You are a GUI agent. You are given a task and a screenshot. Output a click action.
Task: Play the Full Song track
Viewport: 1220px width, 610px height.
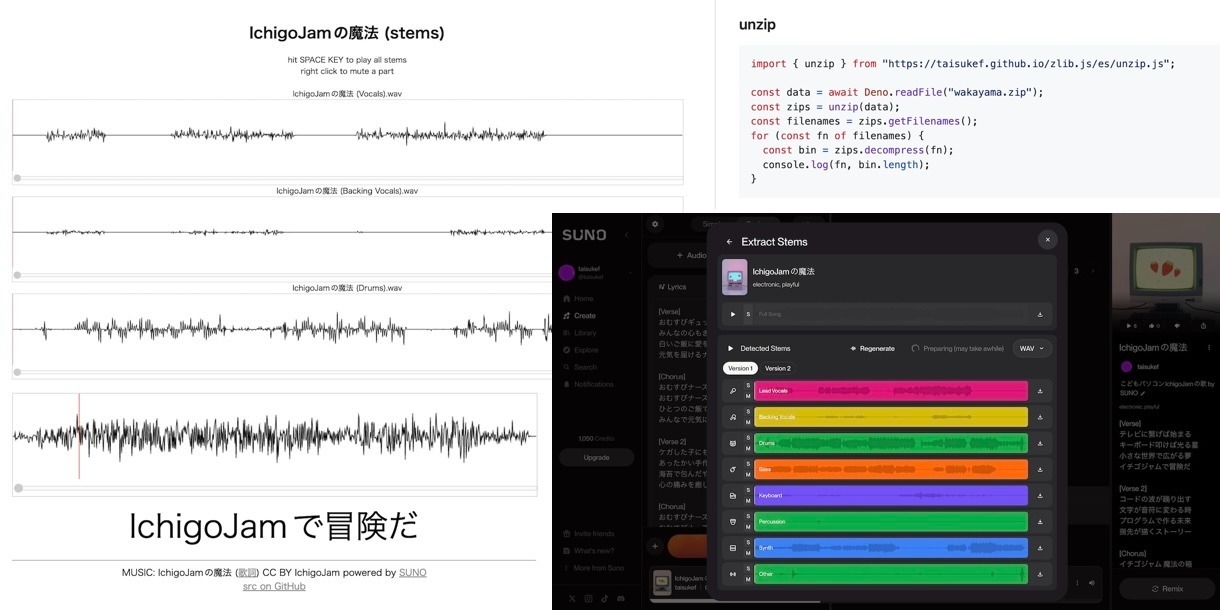pos(733,314)
